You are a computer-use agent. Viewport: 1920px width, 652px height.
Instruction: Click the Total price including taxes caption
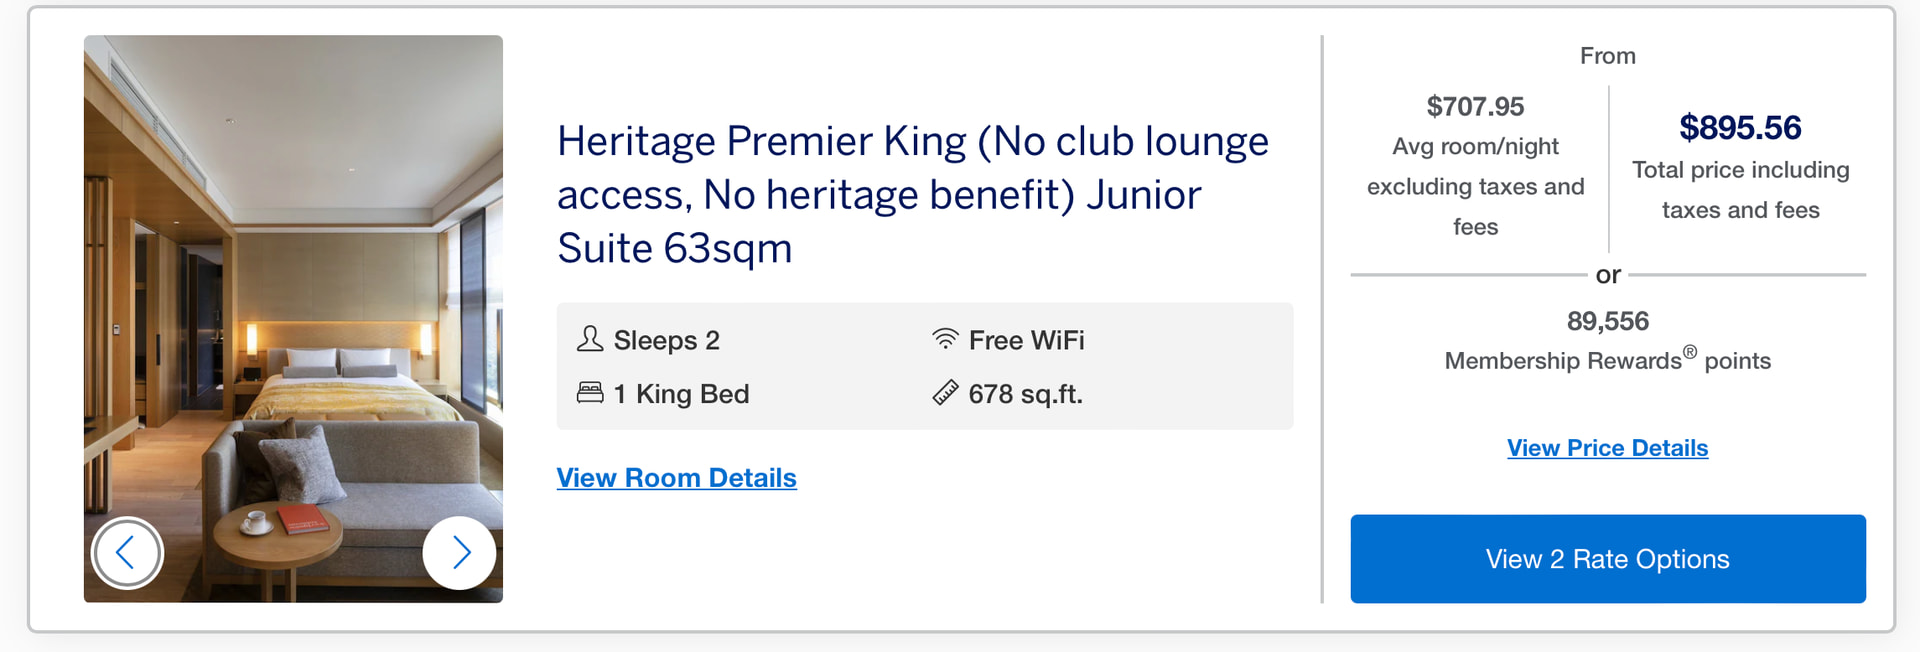click(x=1740, y=190)
